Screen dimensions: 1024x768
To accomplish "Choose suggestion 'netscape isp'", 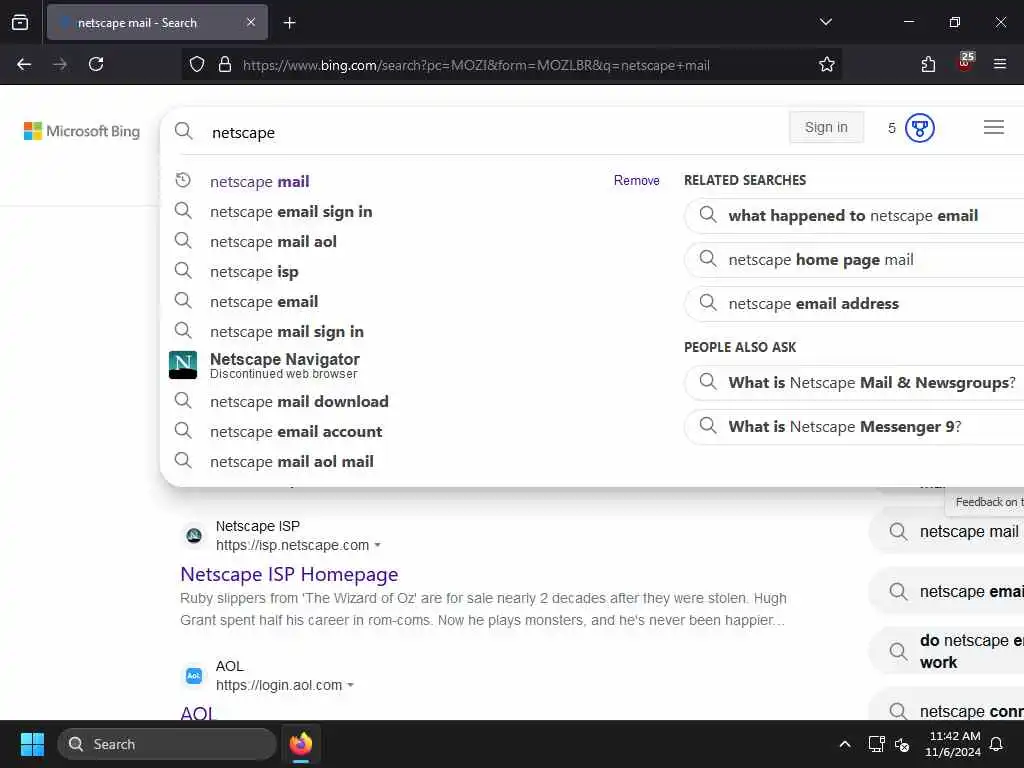I will click(254, 272).
